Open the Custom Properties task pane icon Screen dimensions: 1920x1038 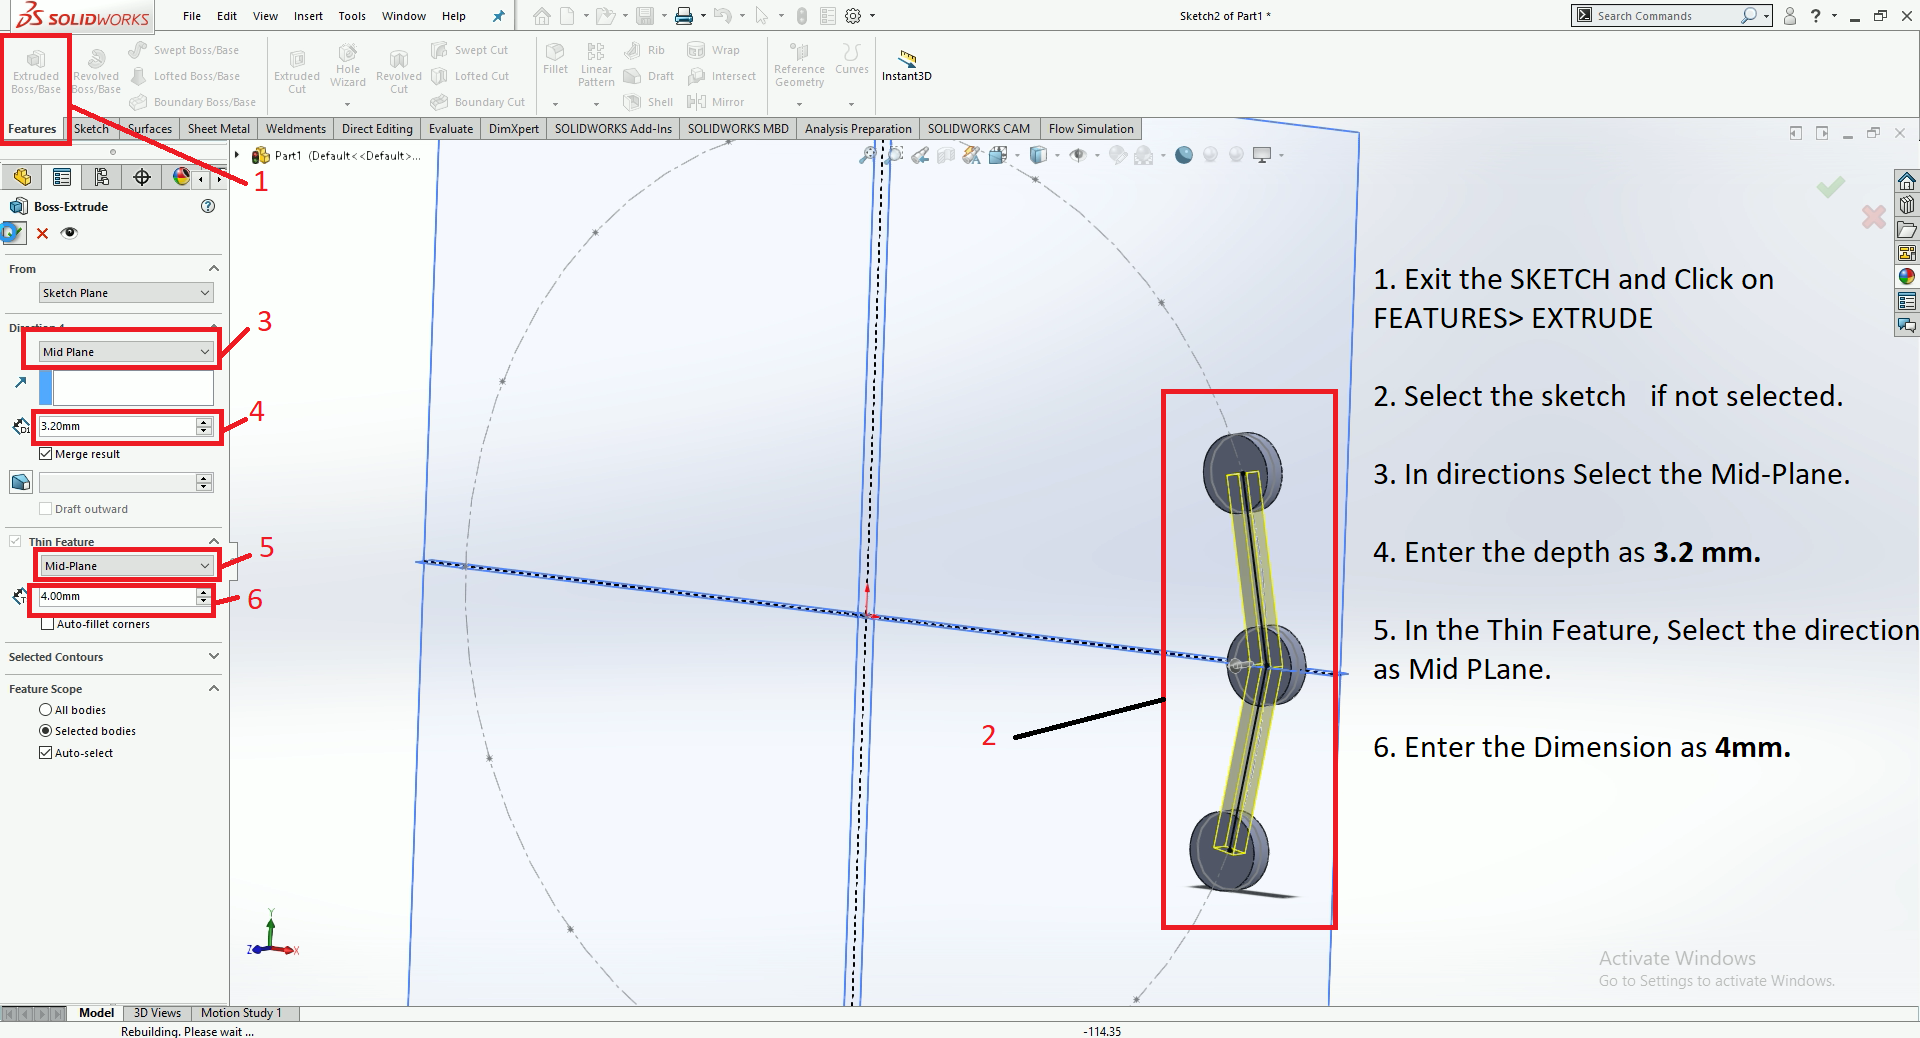1907,301
